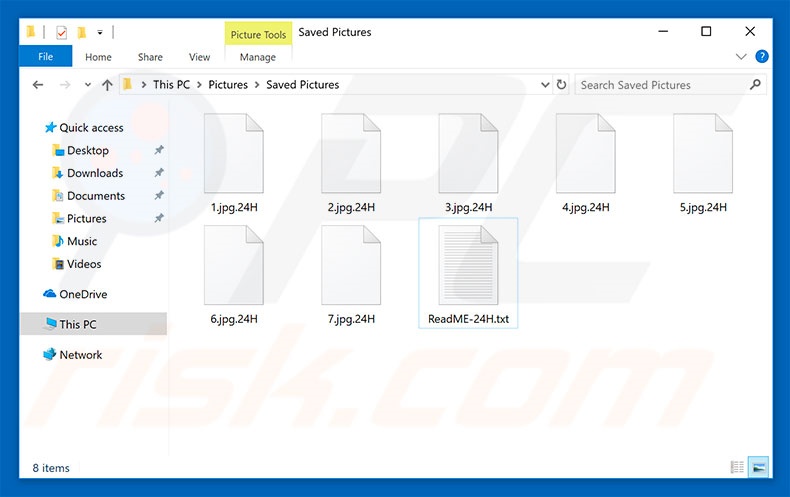
Task: Switch to large icons view layout
Action: pos(759,467)
